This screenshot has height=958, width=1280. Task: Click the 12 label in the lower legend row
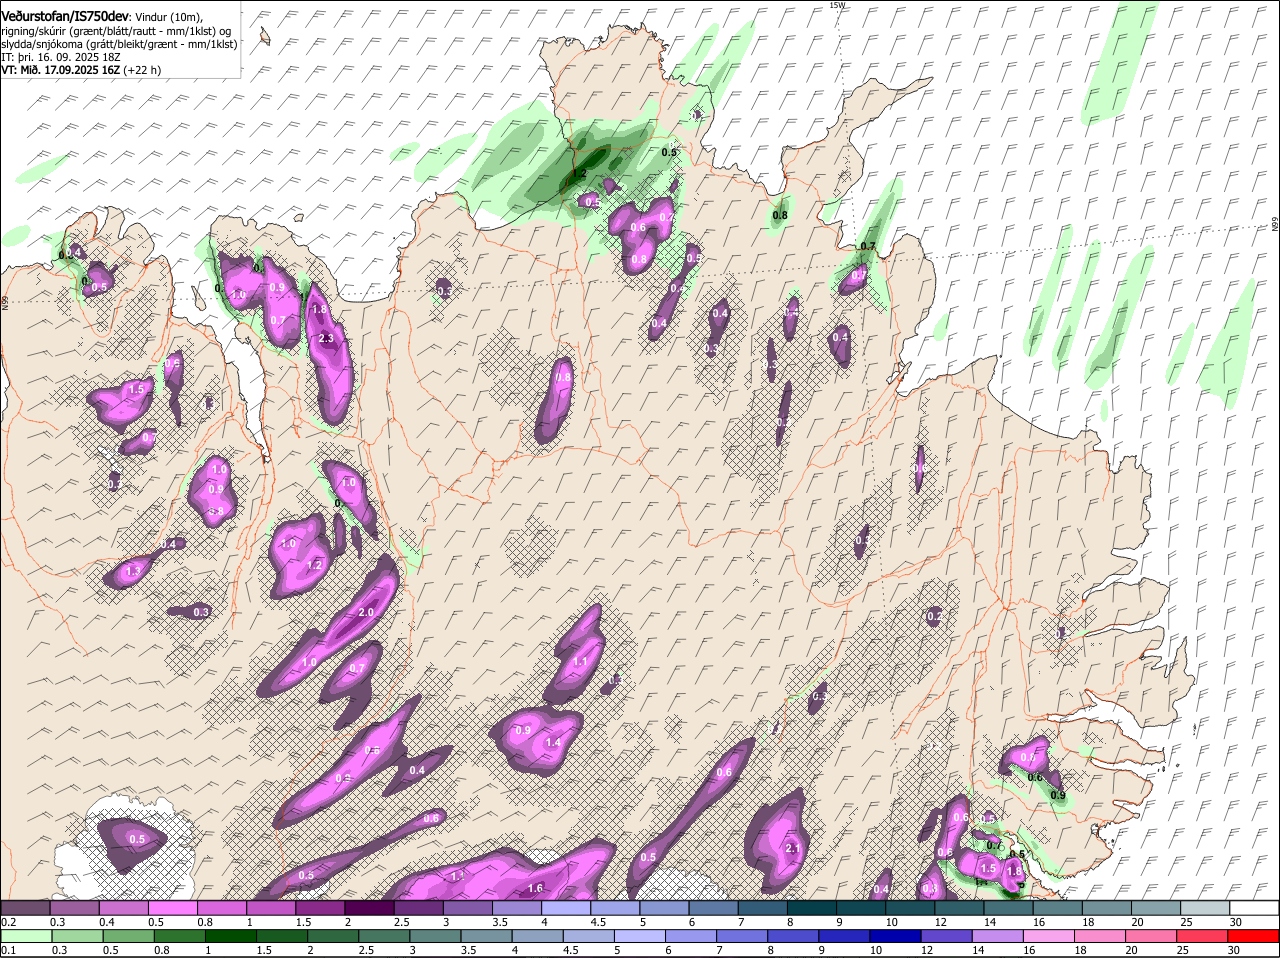coord(926,950)
